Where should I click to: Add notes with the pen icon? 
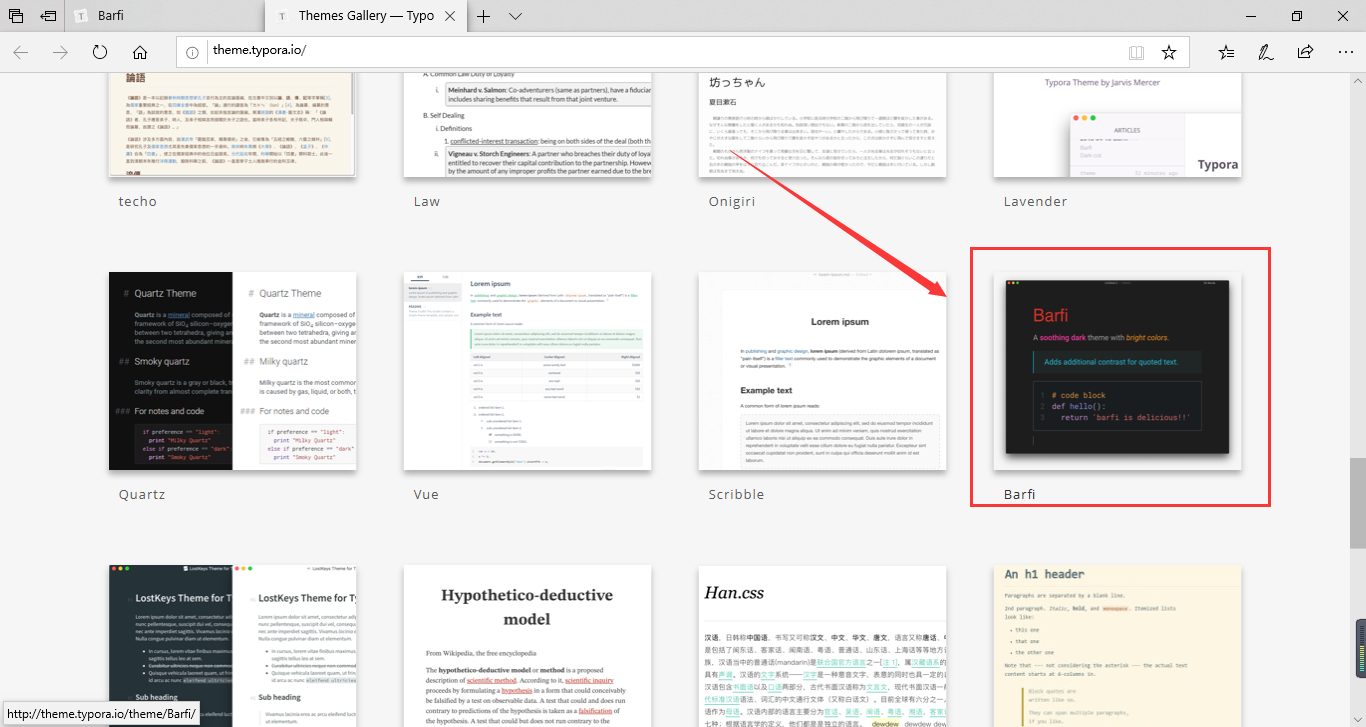pyautogui.click(x=1266, y=52)
